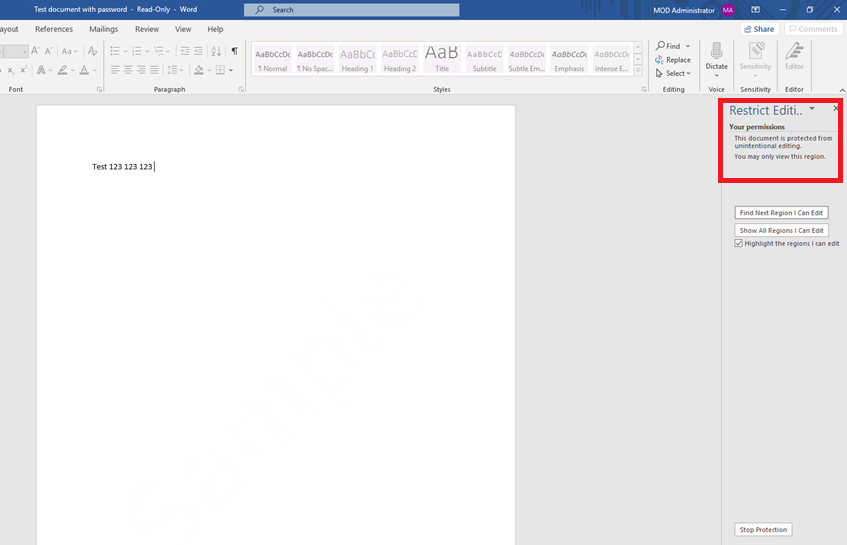This screenshot has width=847, height=545.
Task: Apply the No Spacing style
Action: click(x=315, y=59)
